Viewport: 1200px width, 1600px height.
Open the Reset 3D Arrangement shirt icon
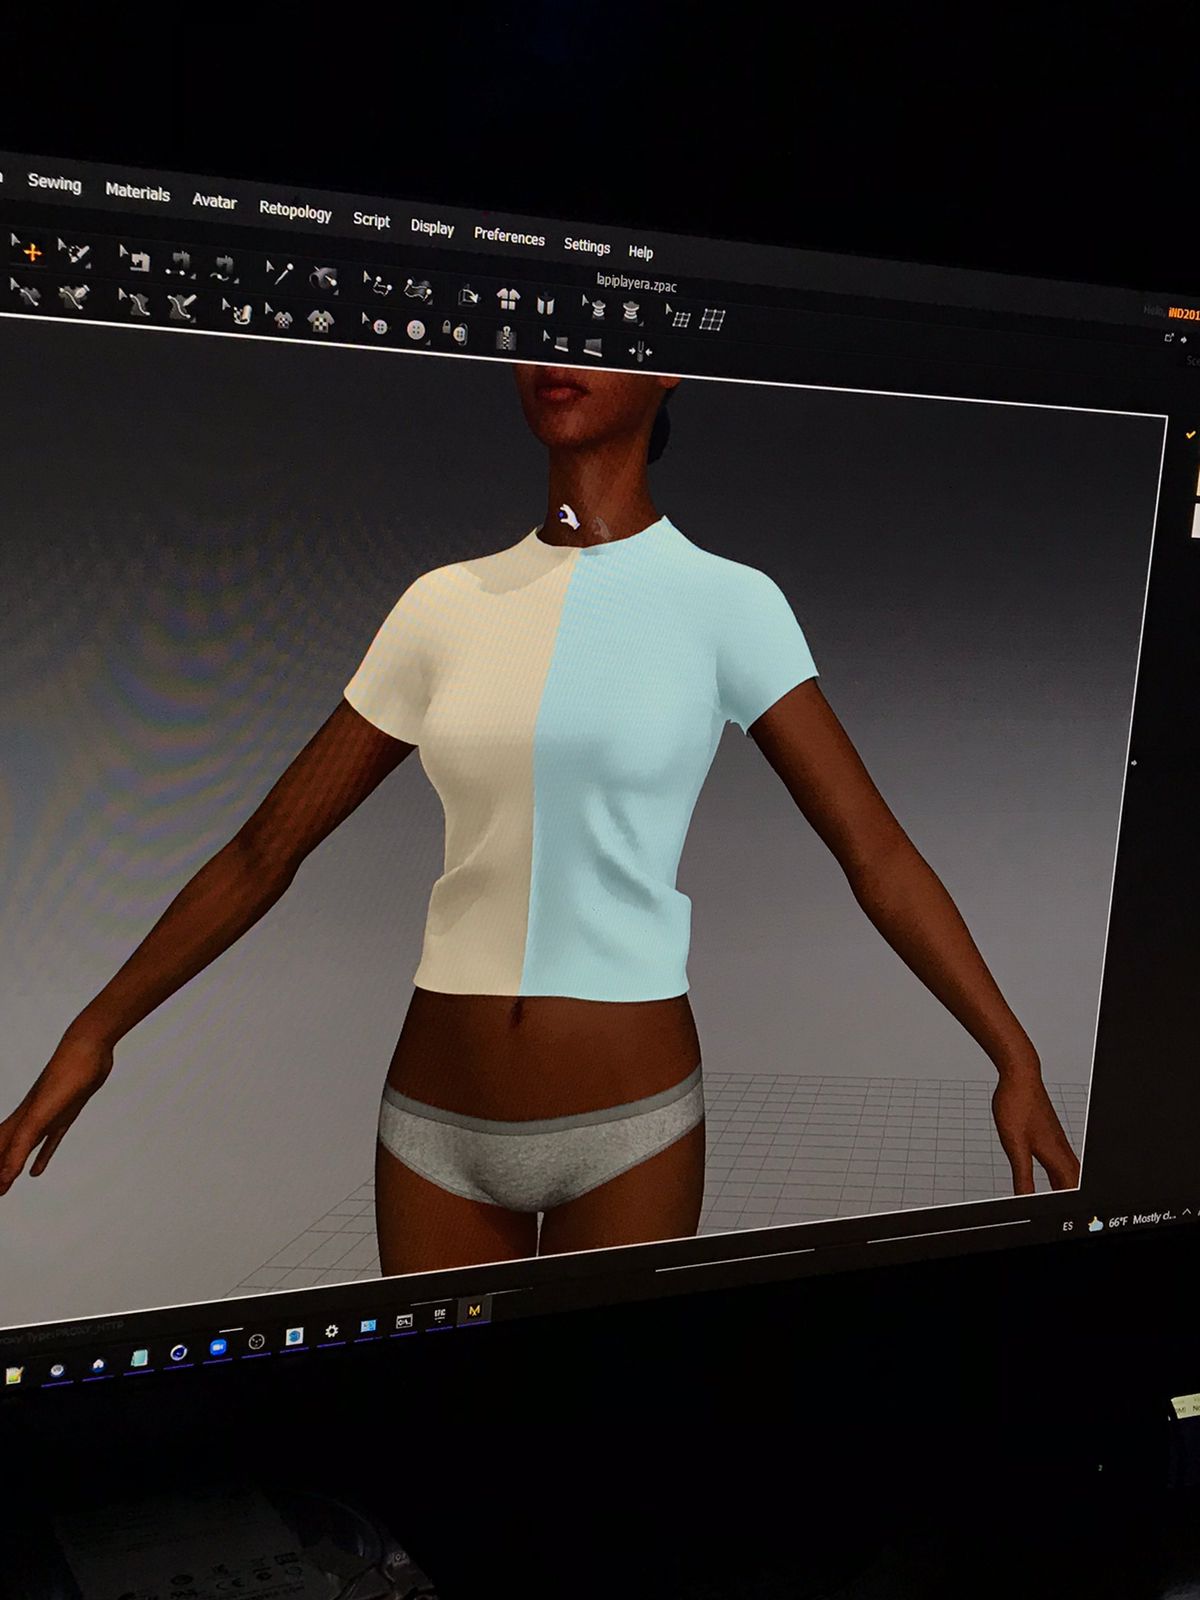tap(508, 298)
